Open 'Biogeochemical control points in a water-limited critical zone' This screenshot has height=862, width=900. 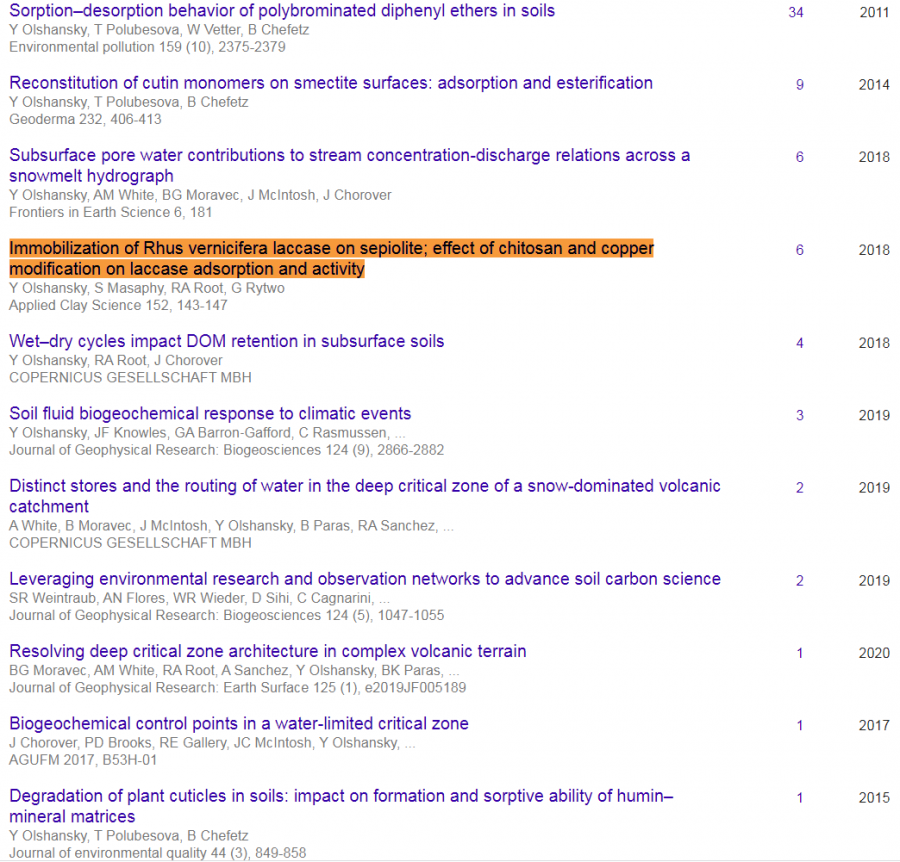click(x=239, y=724)
